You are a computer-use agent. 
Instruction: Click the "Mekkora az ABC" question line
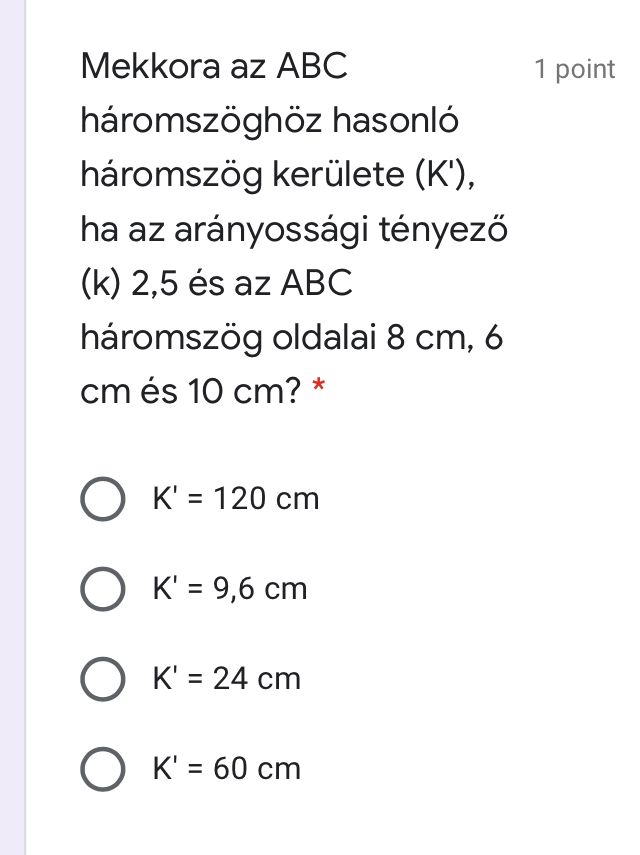pos(214,67)
